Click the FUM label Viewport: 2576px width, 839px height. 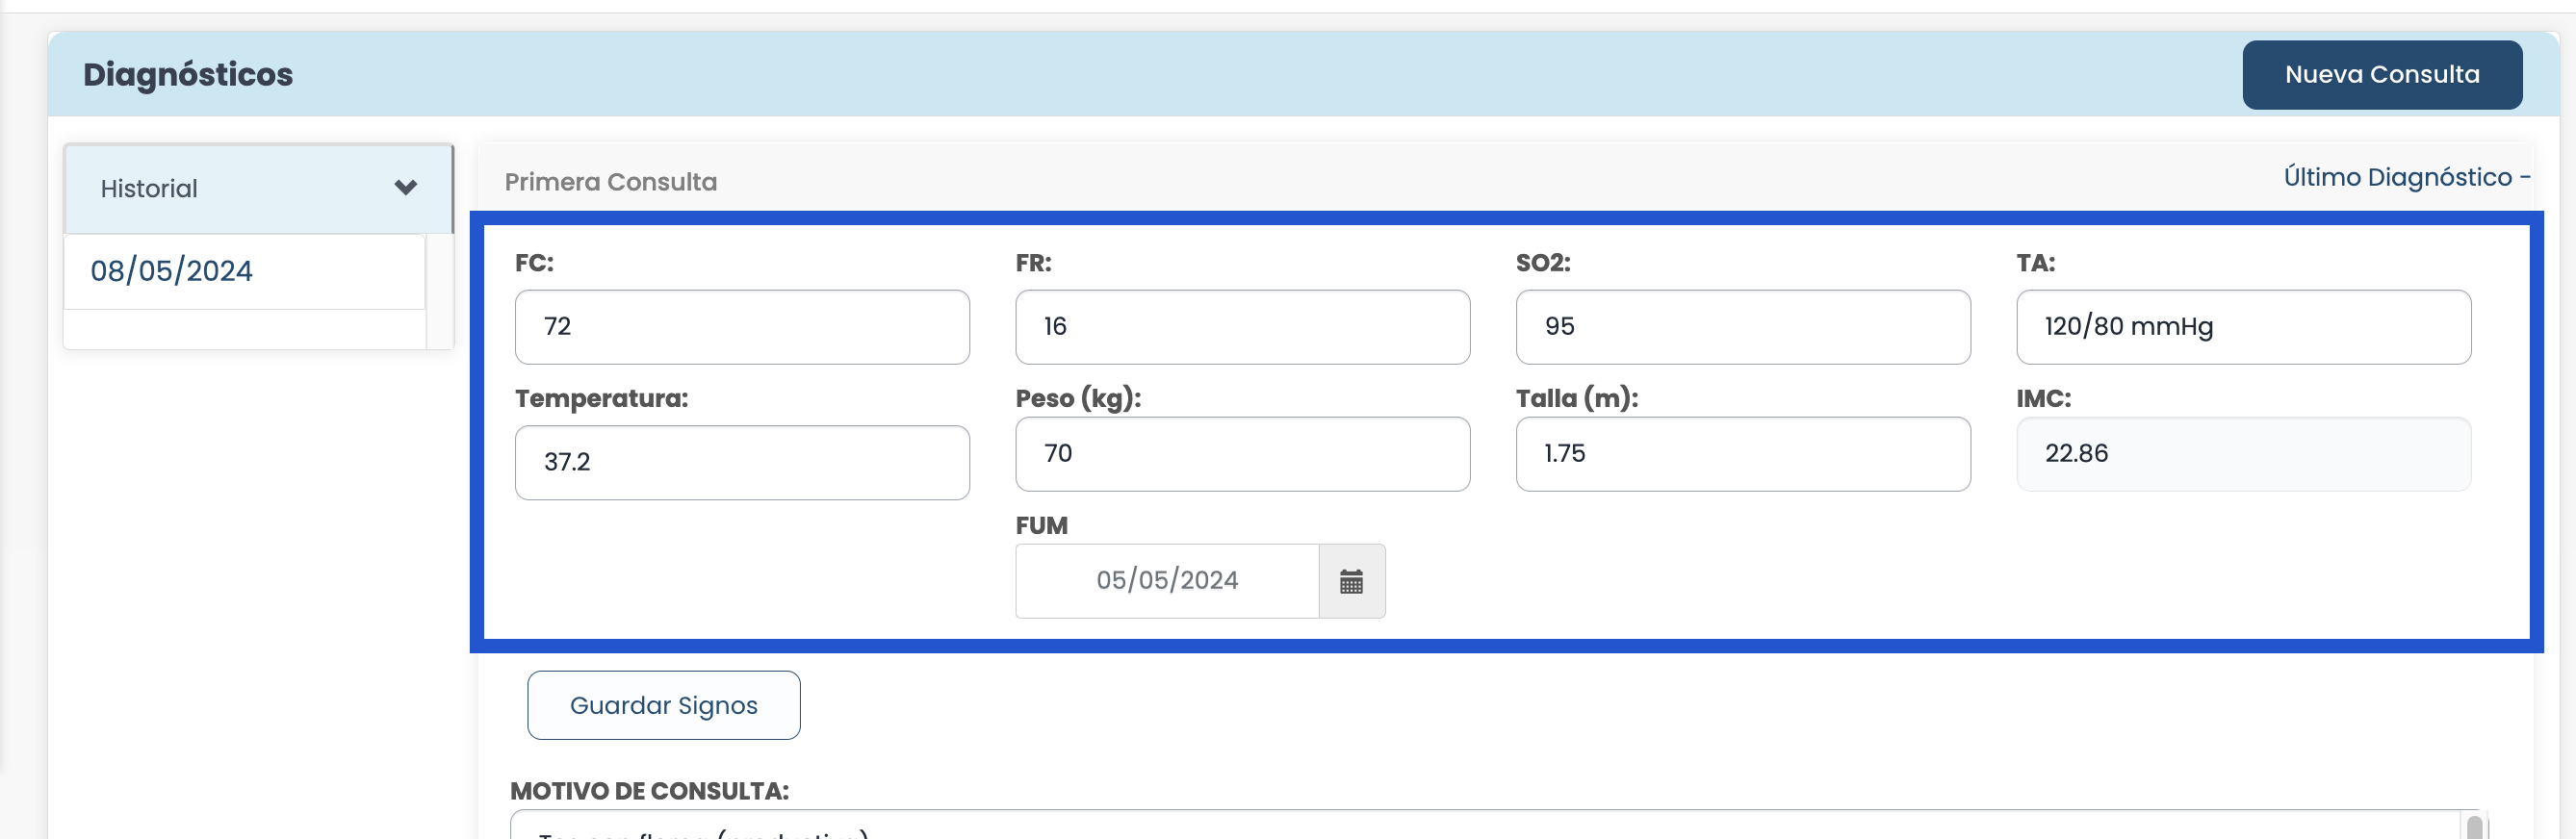(x=1041, y=525)
